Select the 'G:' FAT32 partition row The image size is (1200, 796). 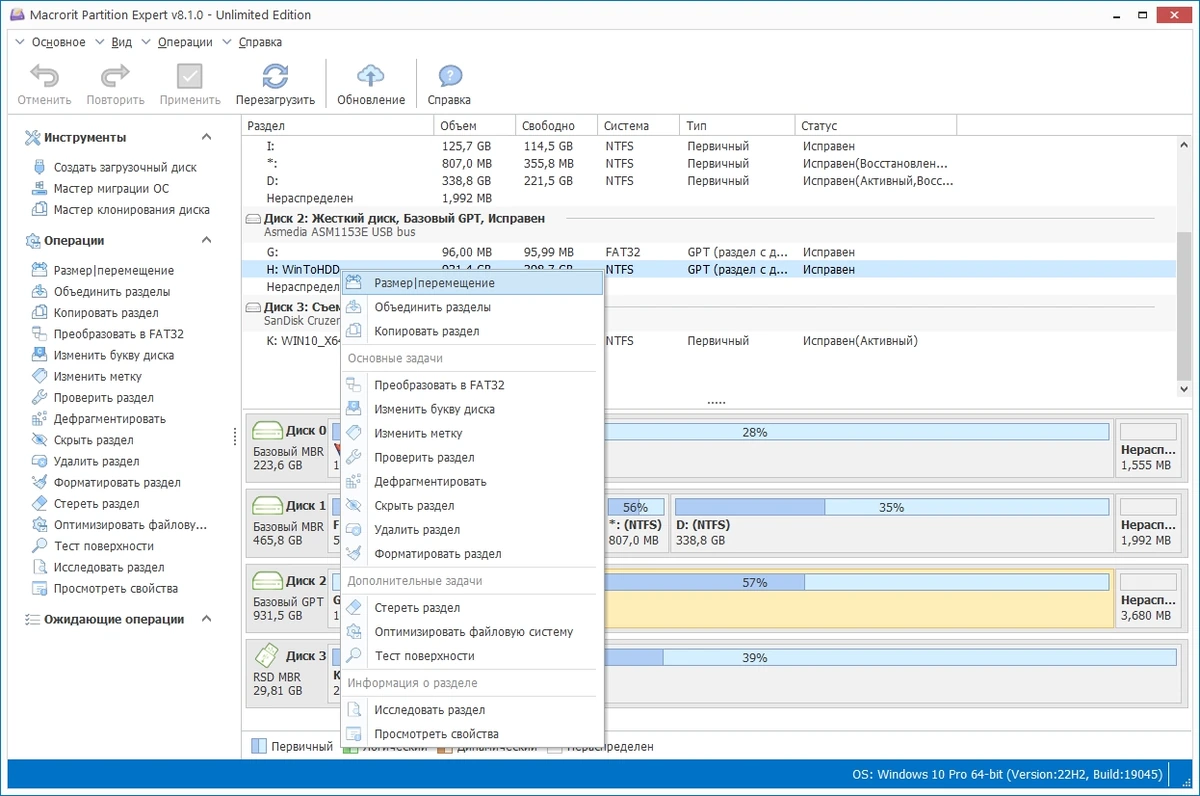click(710, 252)
